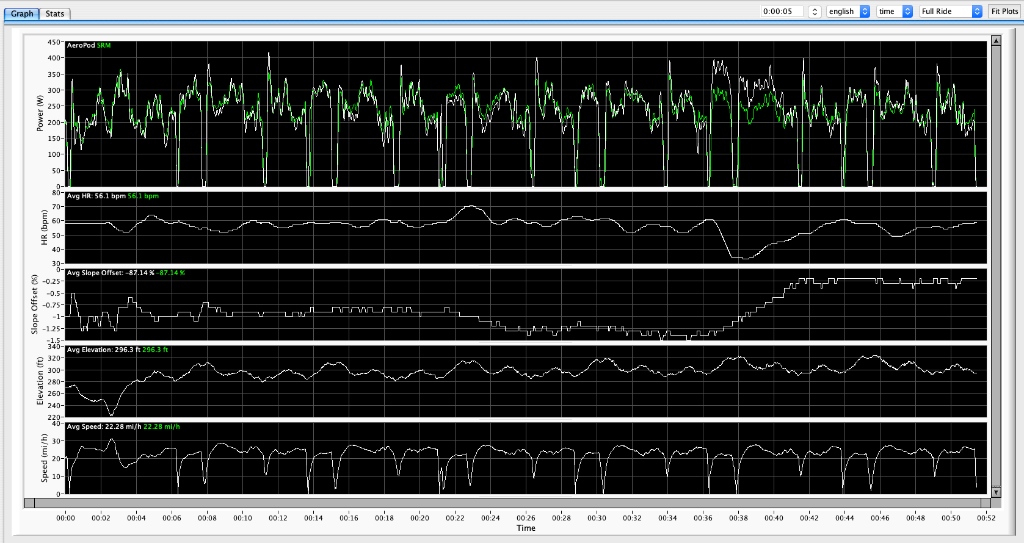
Task: Select the Graph tab
Action: tap(21, 13)
